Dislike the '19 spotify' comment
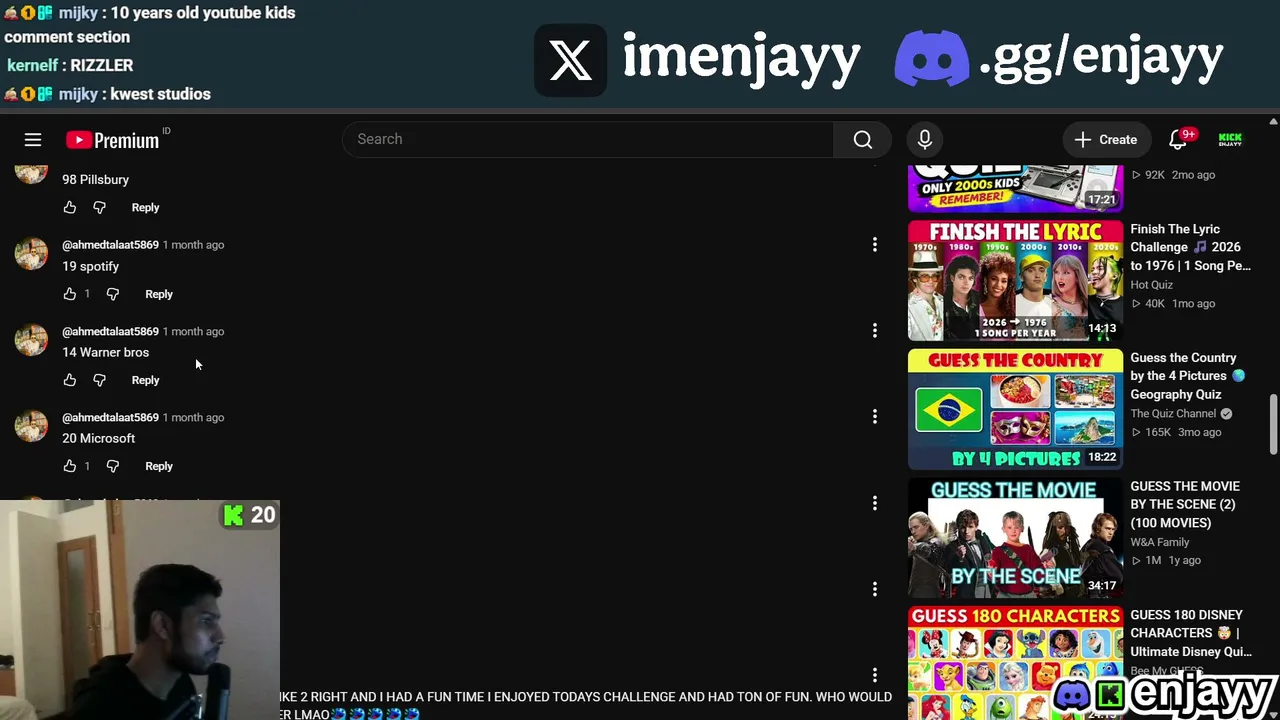Image resolution: width=1280 pixels, height=720 pixels. point(112,294)
